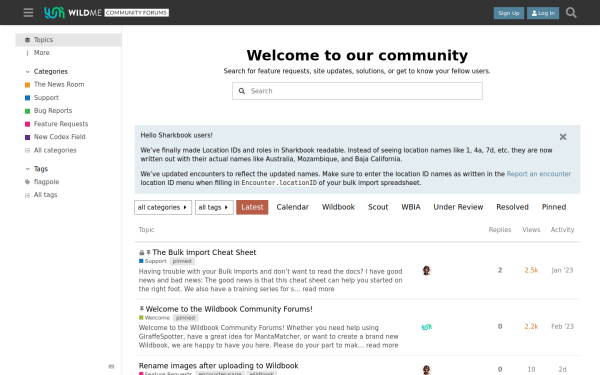Open All categories list
The height and width of the screenshot is (375, 600).
[x=55, y=150]
